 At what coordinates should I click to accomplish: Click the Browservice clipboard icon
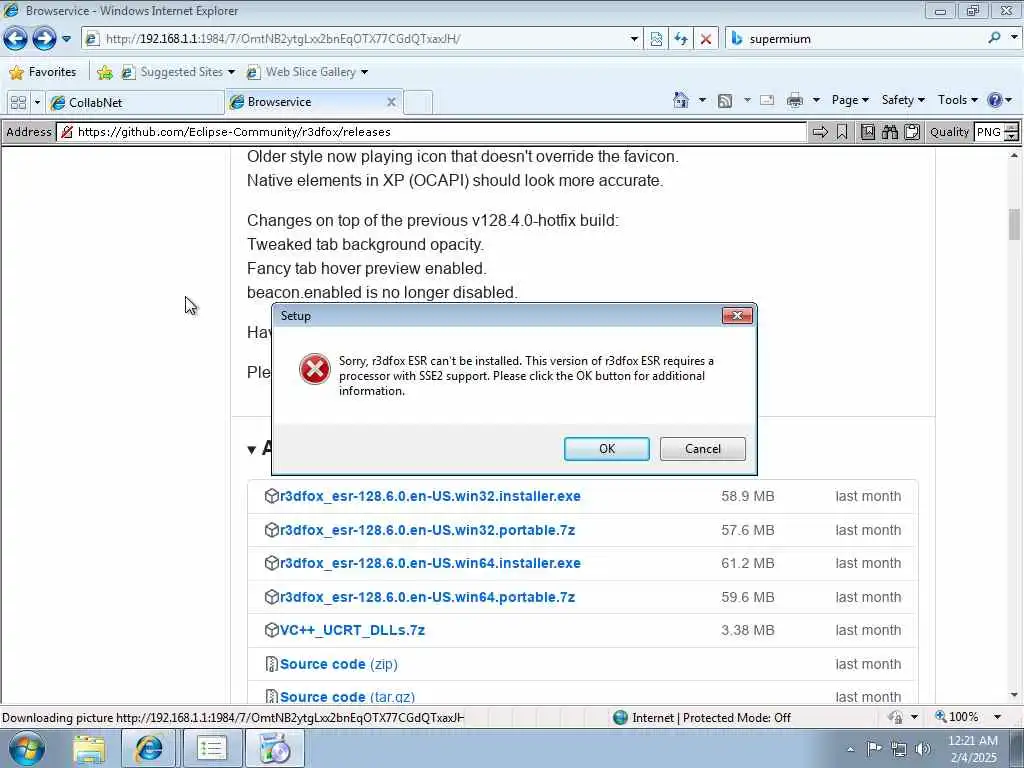(912, 132)
